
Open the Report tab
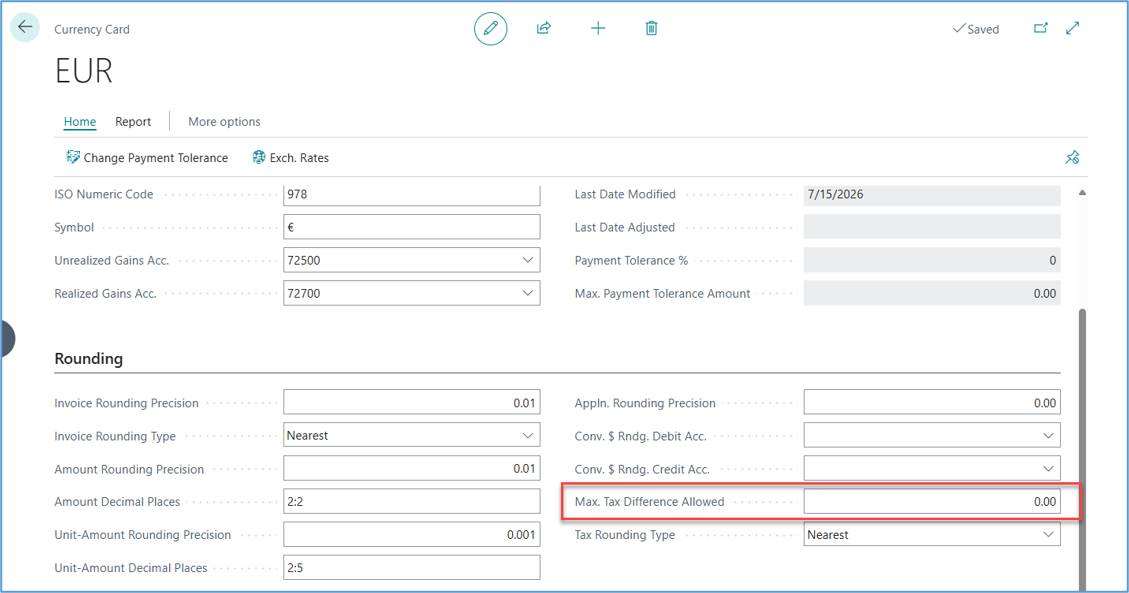(133, 122)
